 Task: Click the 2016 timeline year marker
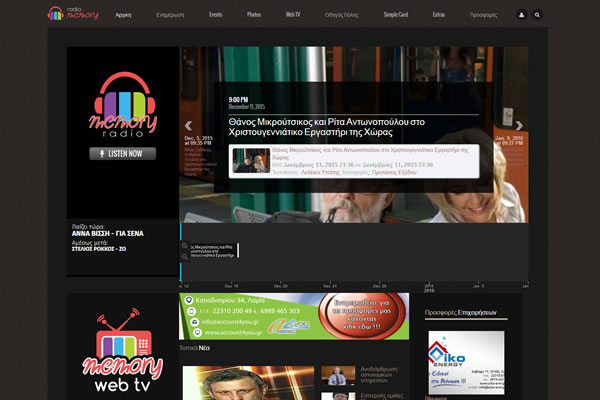[x=429, y=289]
